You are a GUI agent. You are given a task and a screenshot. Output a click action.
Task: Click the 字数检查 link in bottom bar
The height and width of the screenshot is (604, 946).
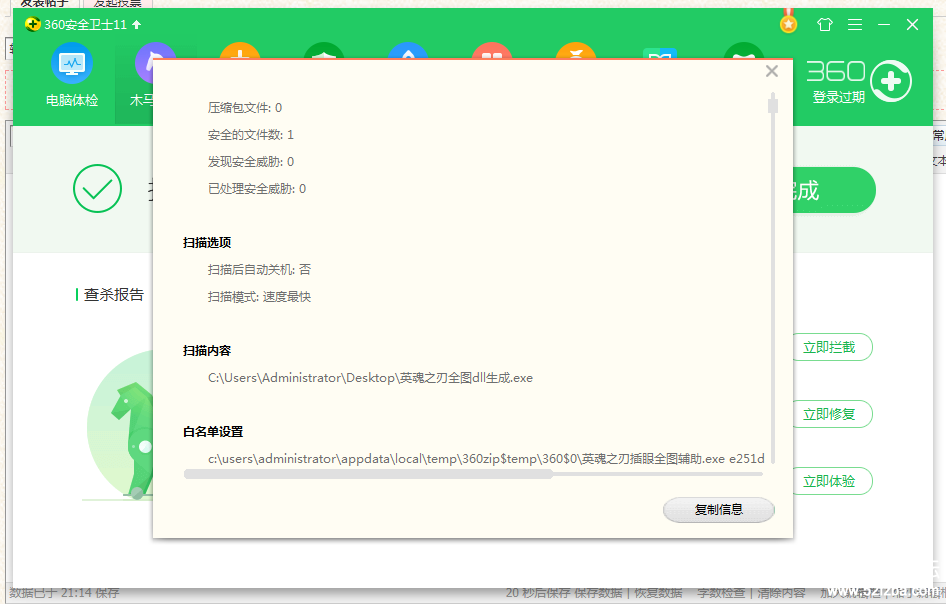(721, 593)
